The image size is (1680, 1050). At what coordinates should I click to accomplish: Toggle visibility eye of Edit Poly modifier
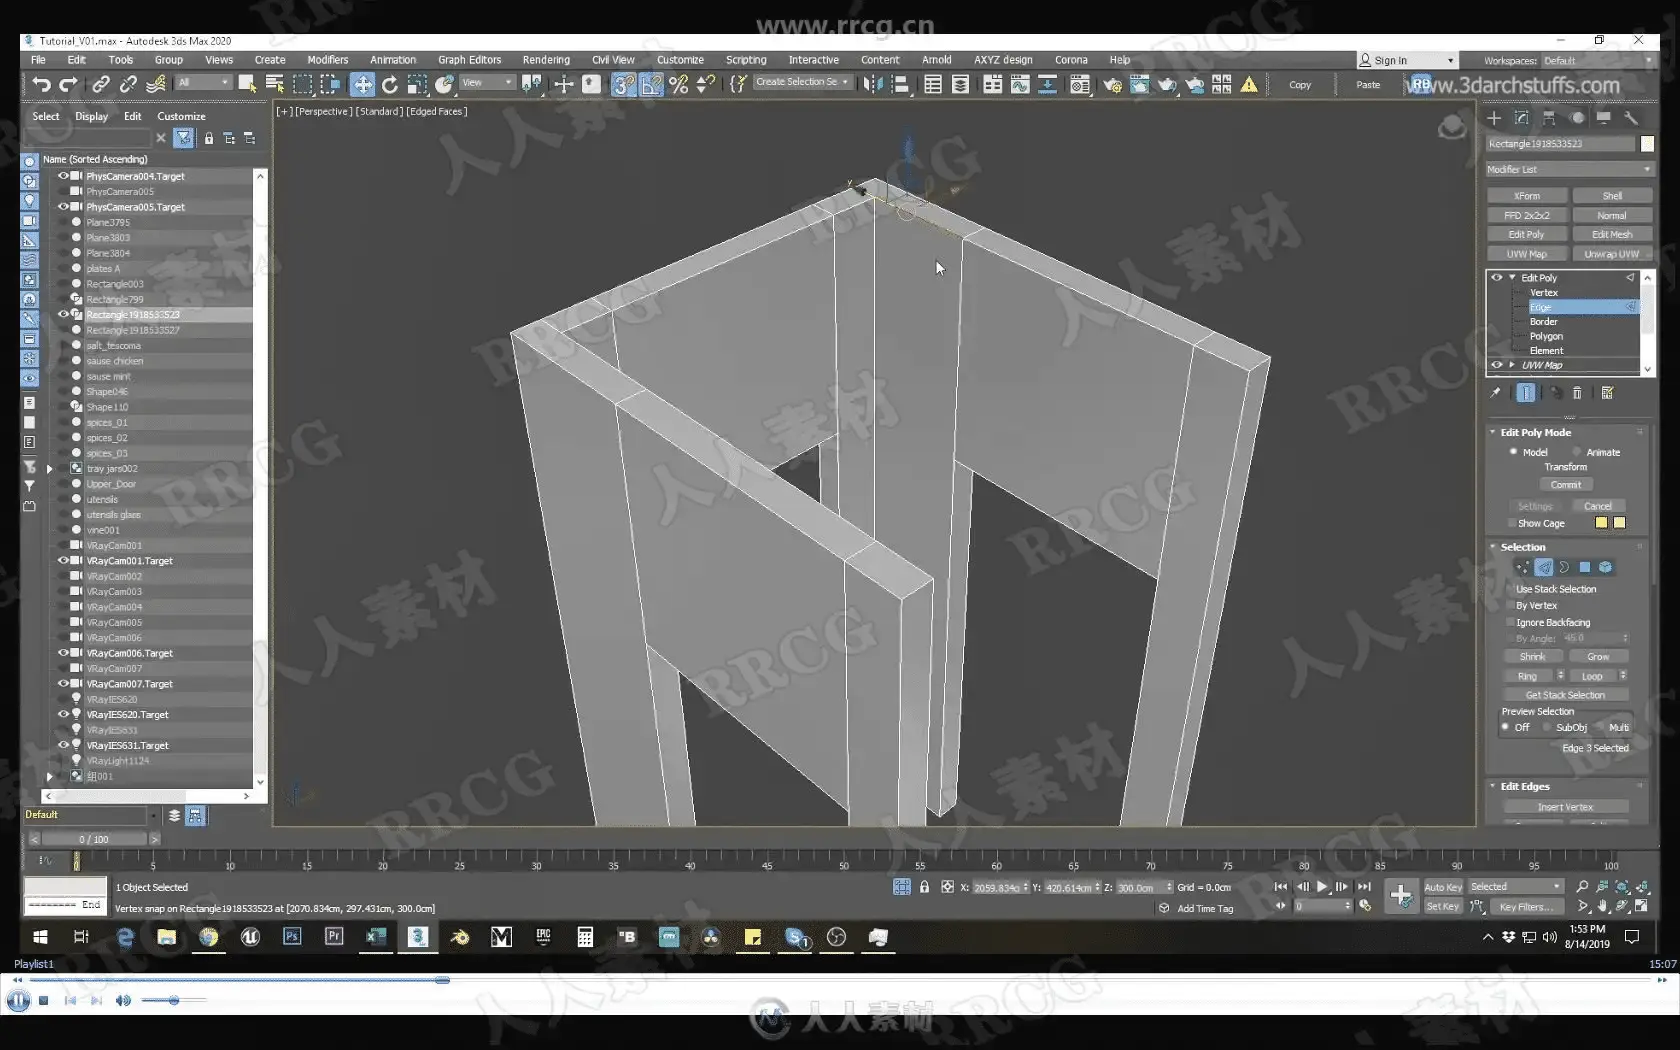(1496, 277)
